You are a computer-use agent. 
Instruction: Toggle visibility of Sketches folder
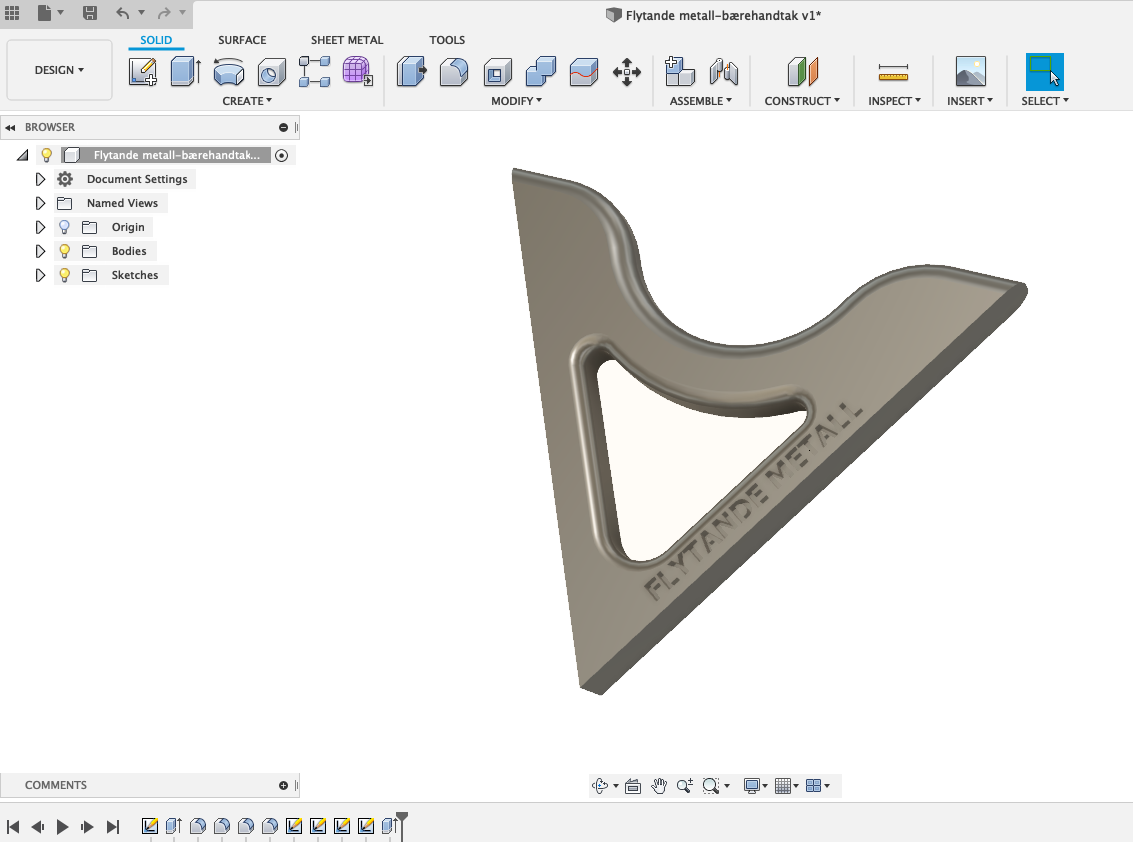(64, 275)
